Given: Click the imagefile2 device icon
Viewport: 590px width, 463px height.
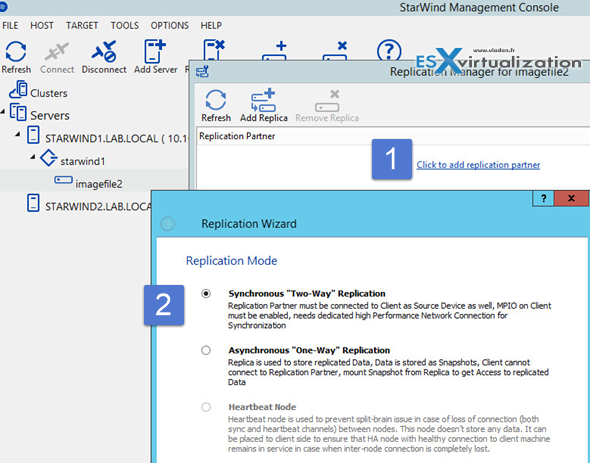Looking at the screenshot, I should click(x=63, y=180).
